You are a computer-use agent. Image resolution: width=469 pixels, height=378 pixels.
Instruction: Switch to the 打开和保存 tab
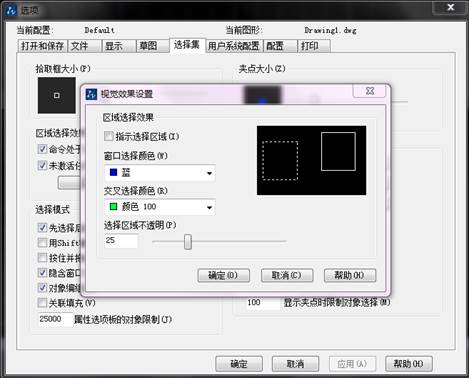point(42,46)
